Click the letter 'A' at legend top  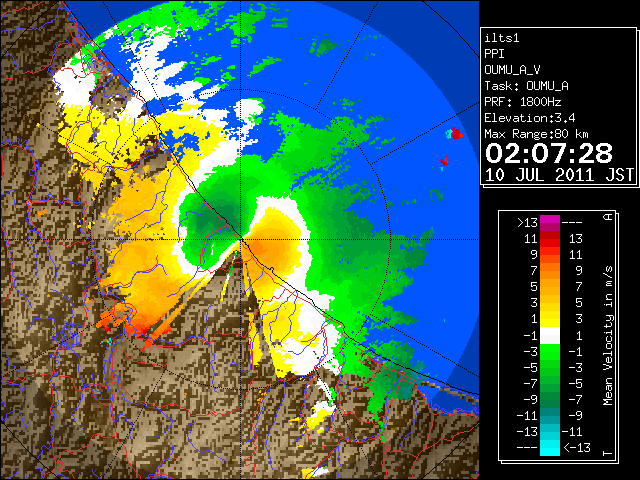coord(608,217)
